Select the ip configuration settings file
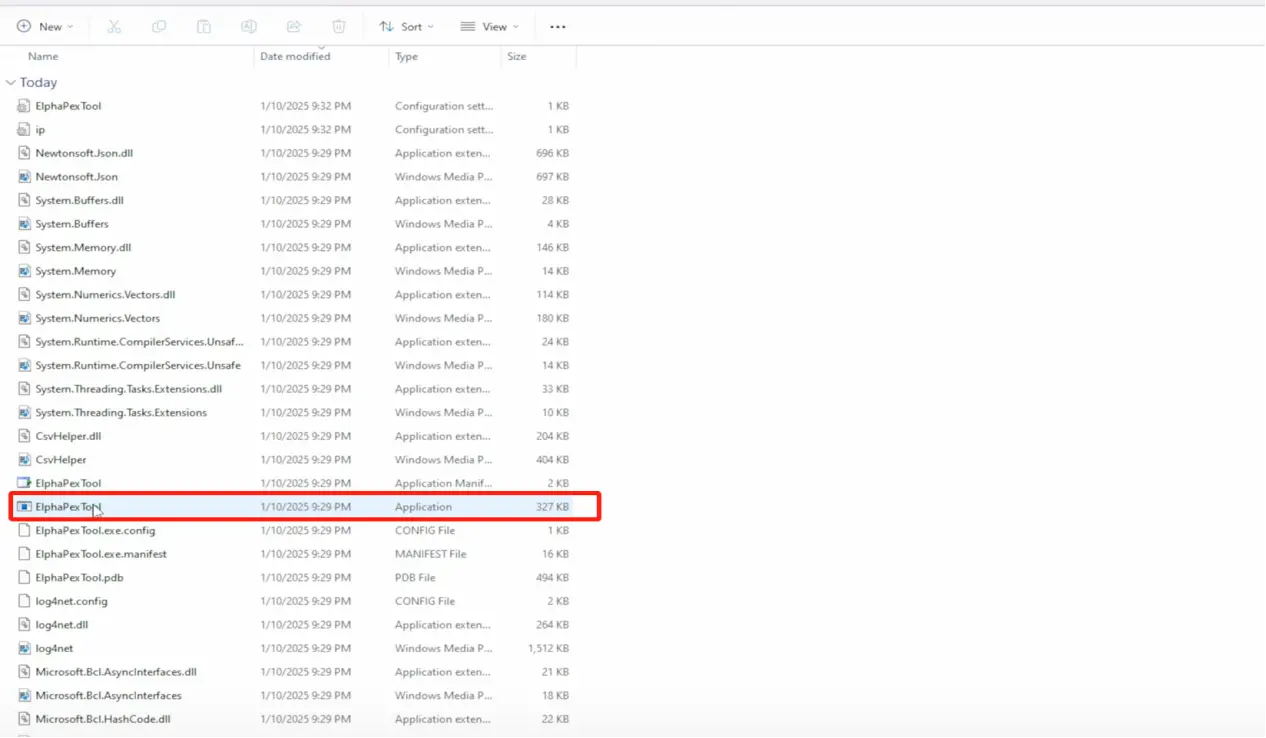Screen dimensions: 1266x738 point(40,130)
